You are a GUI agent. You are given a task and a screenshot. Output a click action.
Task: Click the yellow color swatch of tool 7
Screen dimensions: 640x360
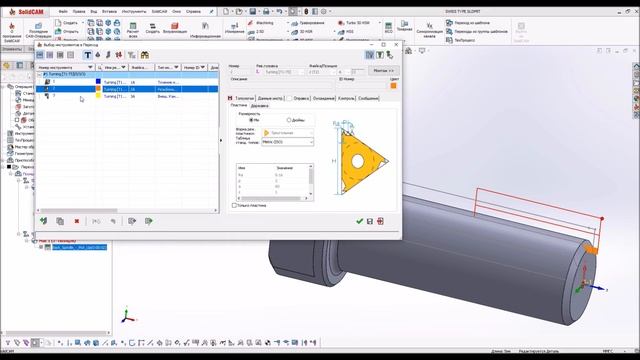98,96
